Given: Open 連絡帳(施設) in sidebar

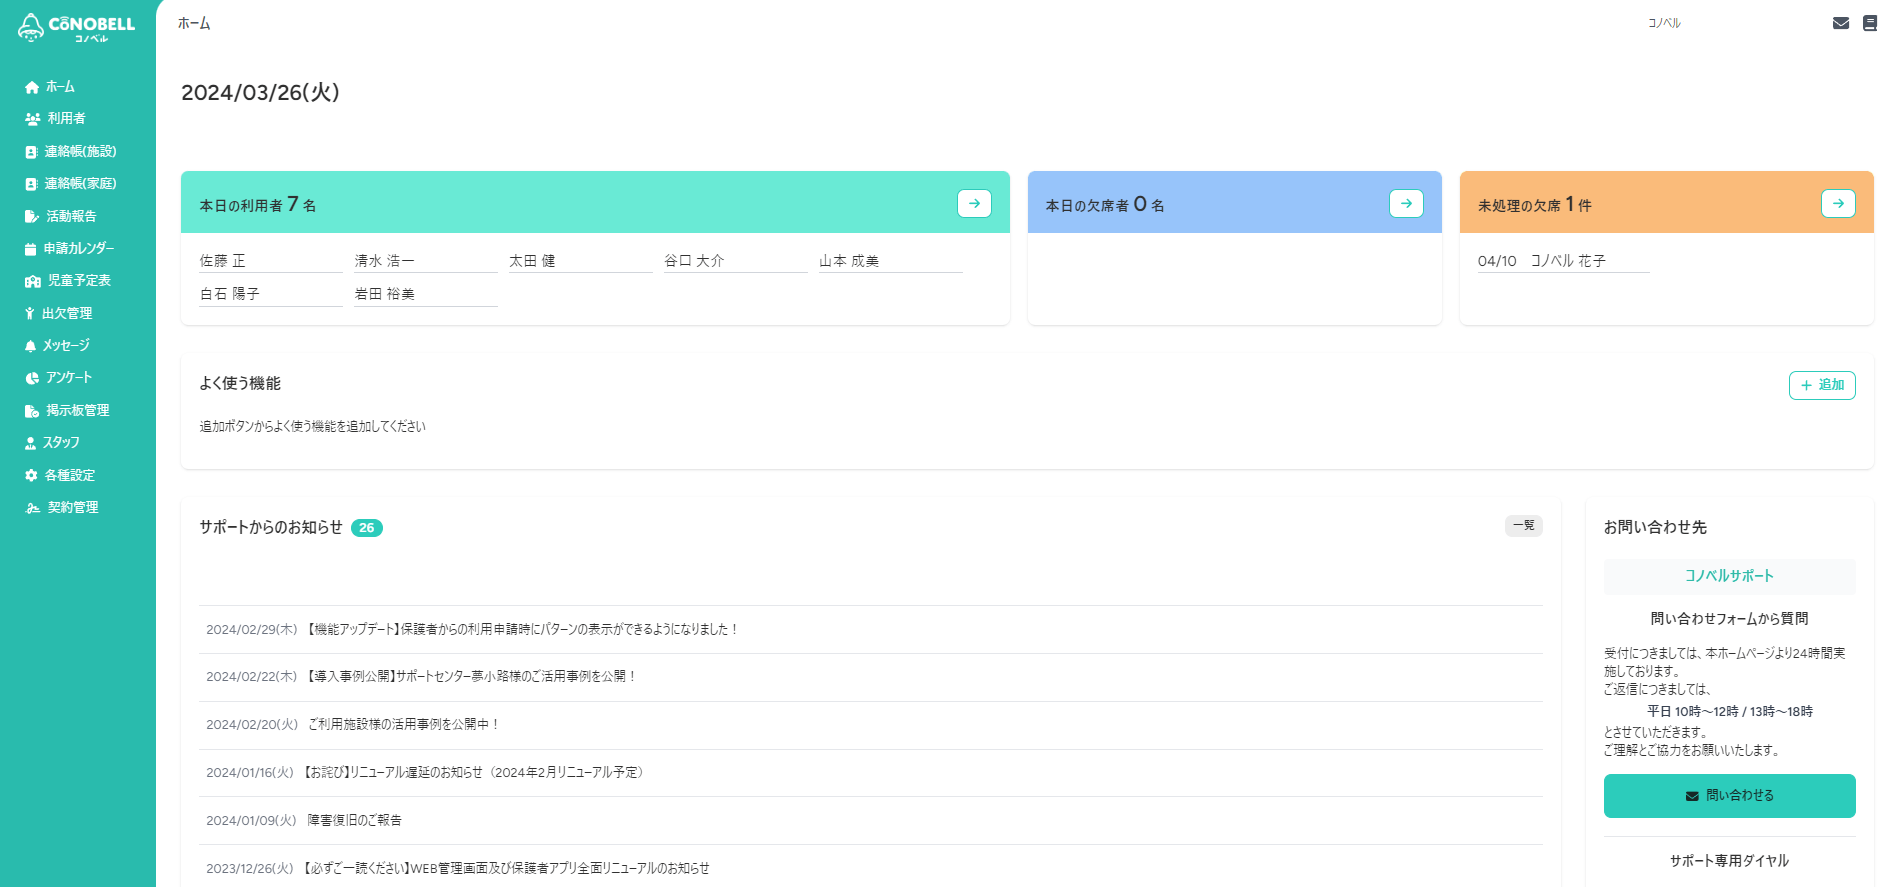Looking at the screenshot, I should click(x=80, y=151).
